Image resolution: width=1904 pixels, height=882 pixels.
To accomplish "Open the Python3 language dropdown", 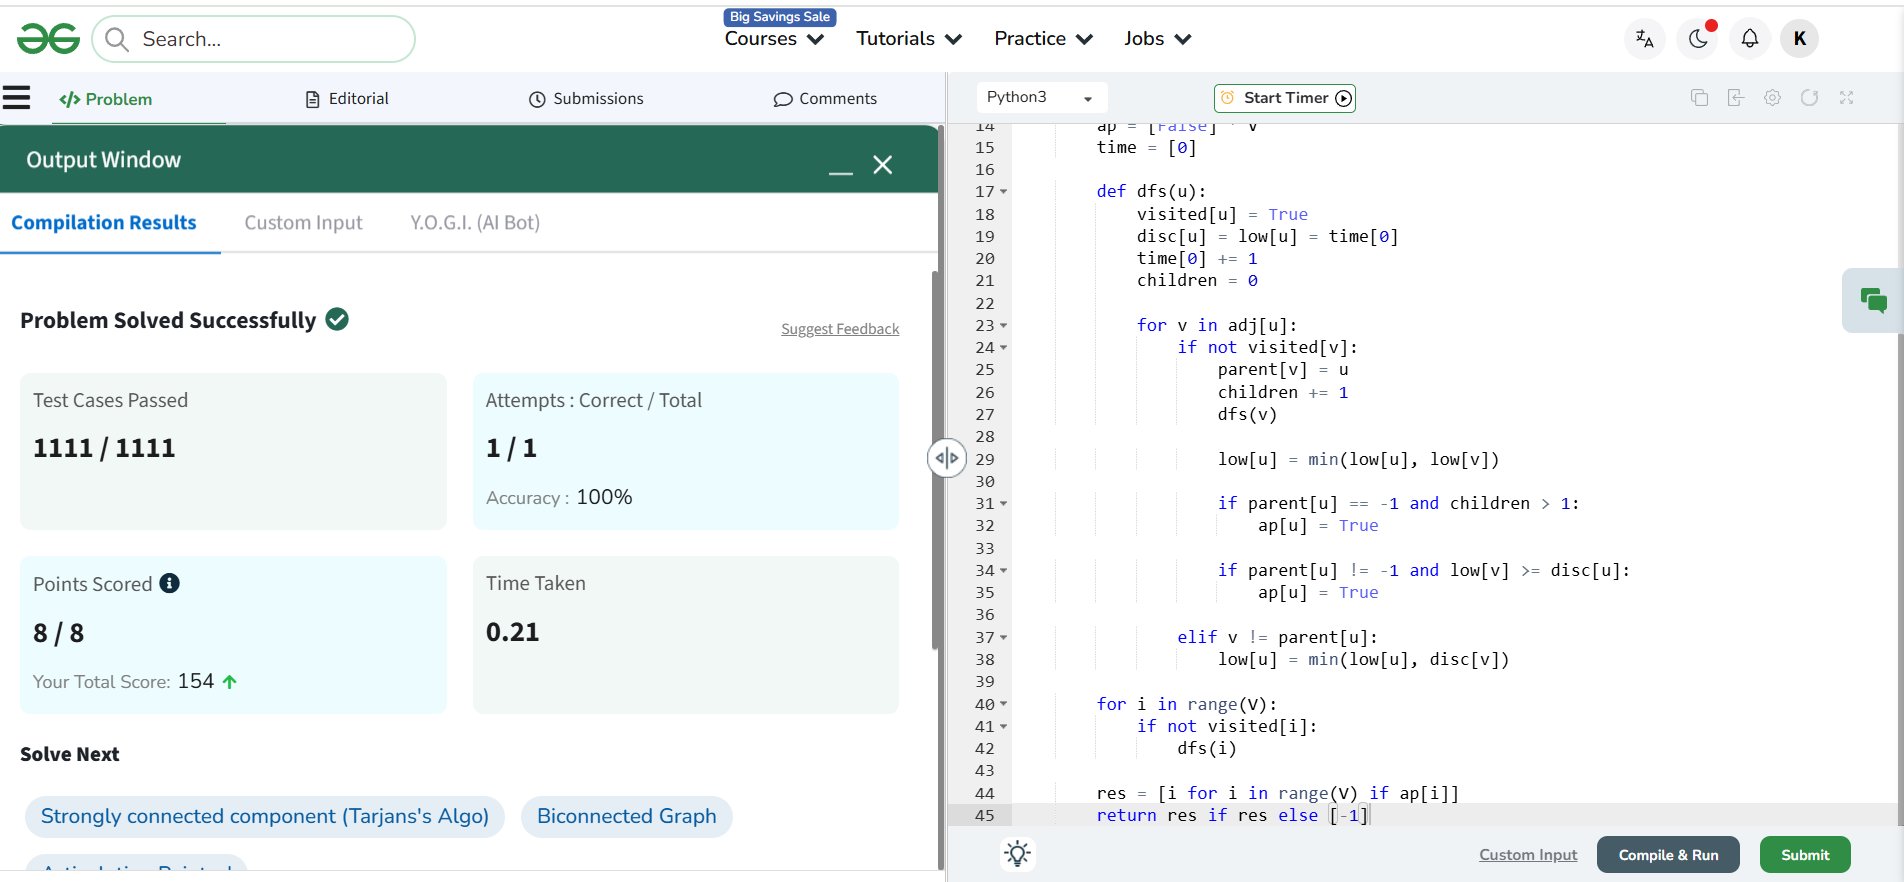I will click(1040, 98).
